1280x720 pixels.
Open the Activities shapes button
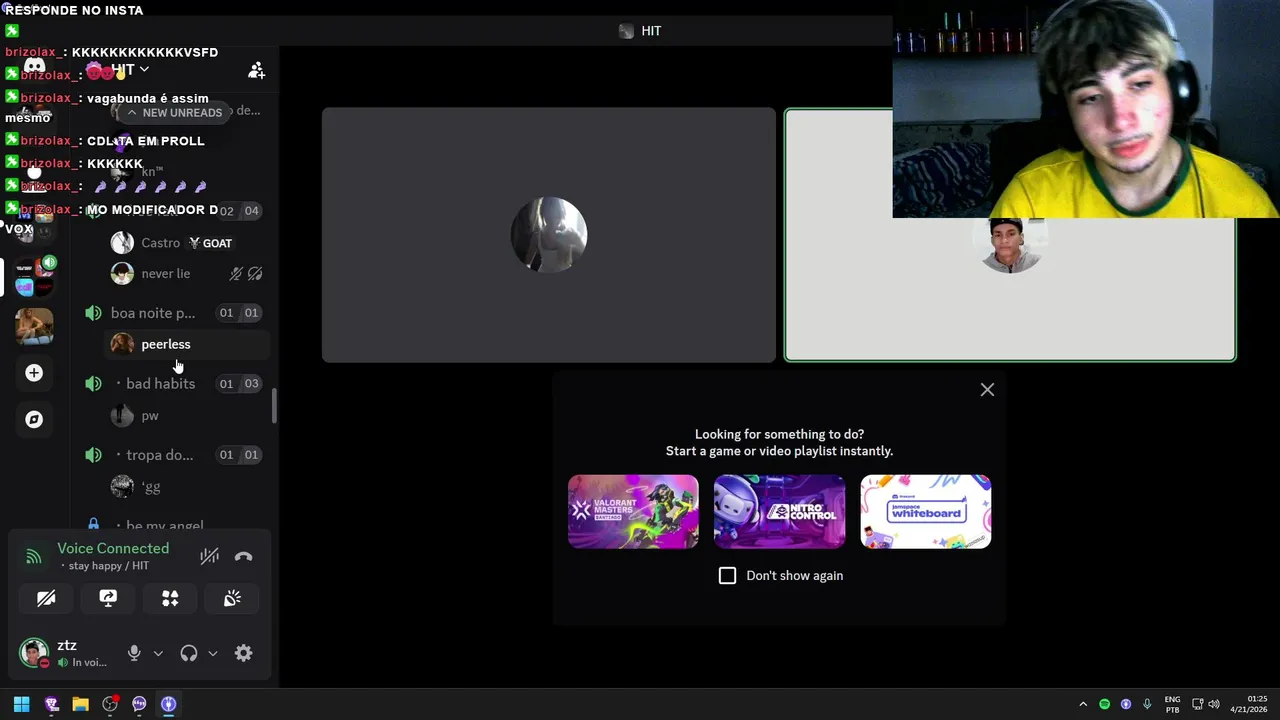click(x=170, y=598)
